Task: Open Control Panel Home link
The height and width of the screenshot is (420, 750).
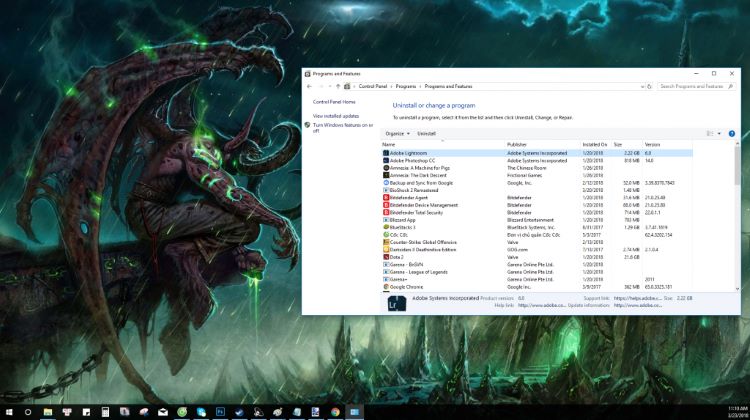Action: click(x=334, y=102)
